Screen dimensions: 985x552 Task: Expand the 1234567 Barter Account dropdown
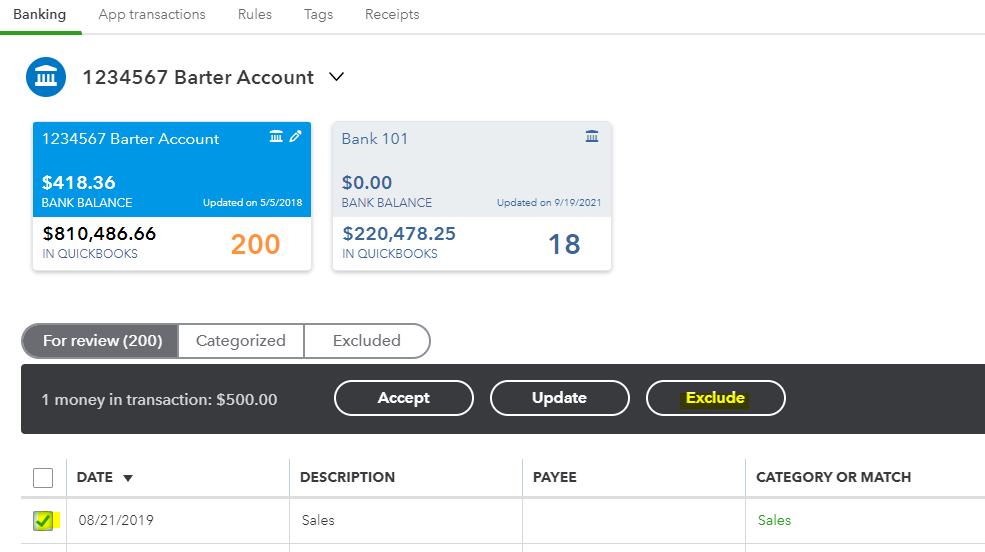[x=336, y=77]
